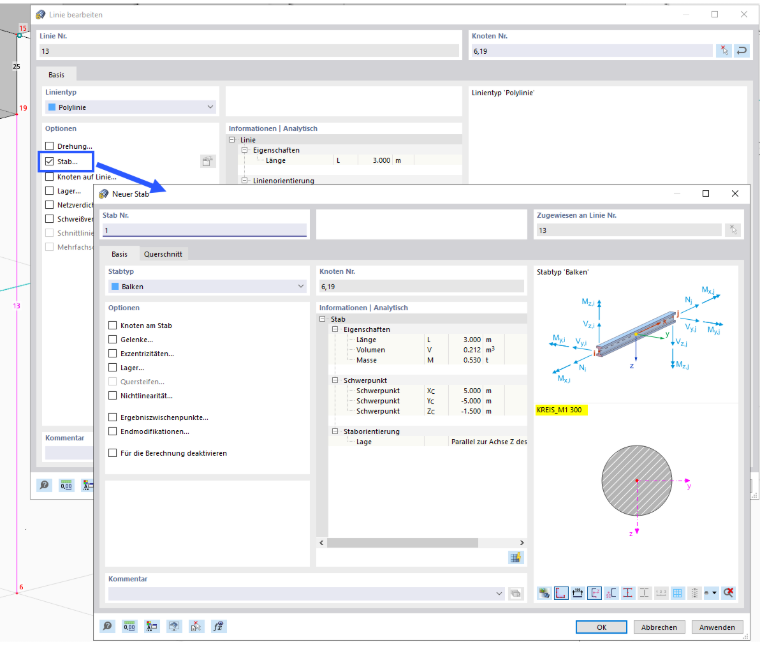Enable the Knoten am Stab checkbox
The height and width of the screenshot is (645, 760).
[x=112, y=325]
